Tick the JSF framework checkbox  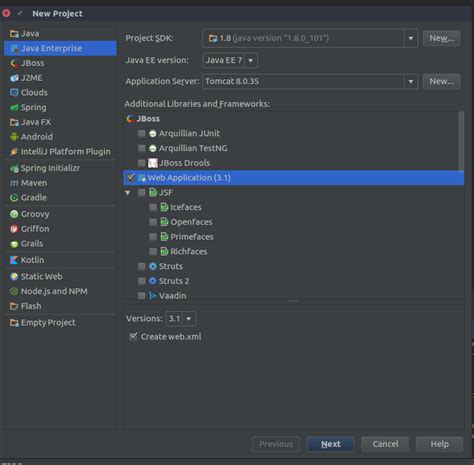click(142, 193)
